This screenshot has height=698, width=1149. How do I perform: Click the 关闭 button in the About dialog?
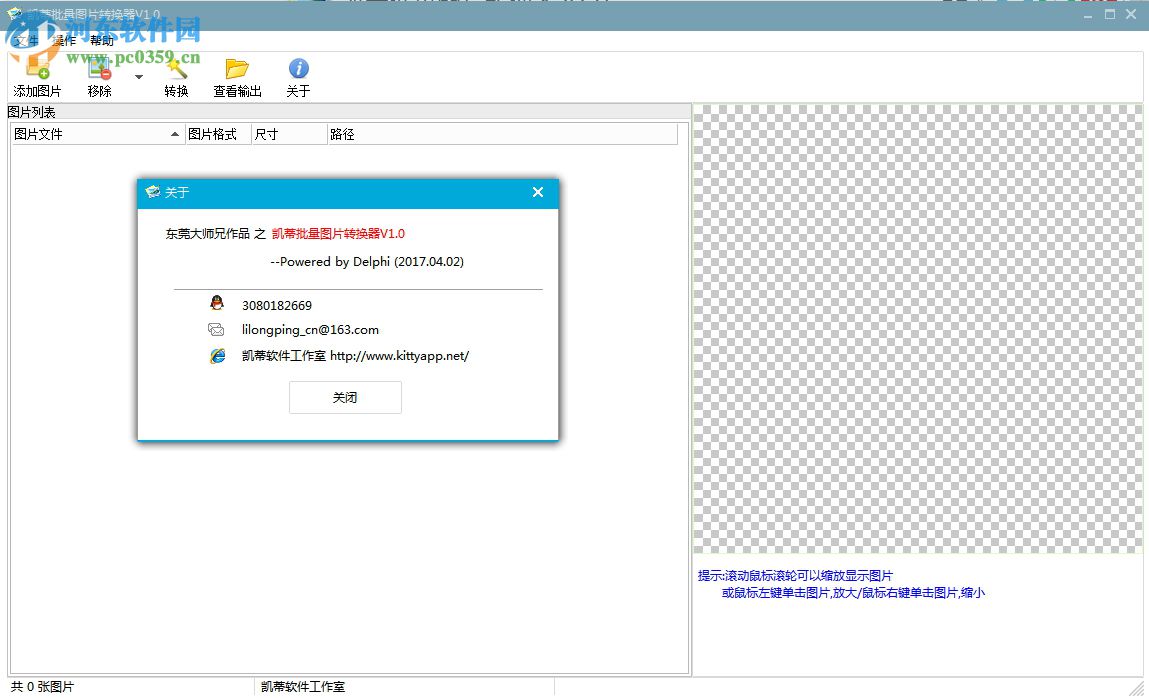pos(345,397)
